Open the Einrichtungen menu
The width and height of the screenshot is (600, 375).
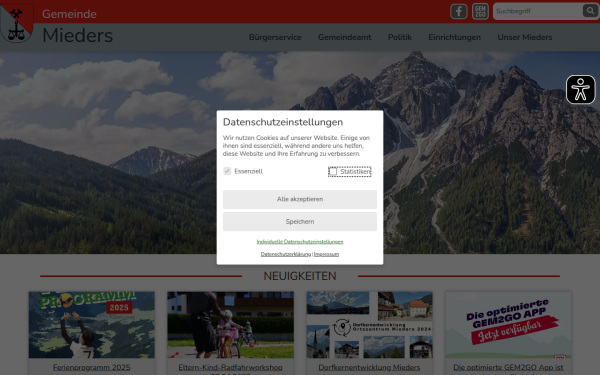[x=454, y=38]
